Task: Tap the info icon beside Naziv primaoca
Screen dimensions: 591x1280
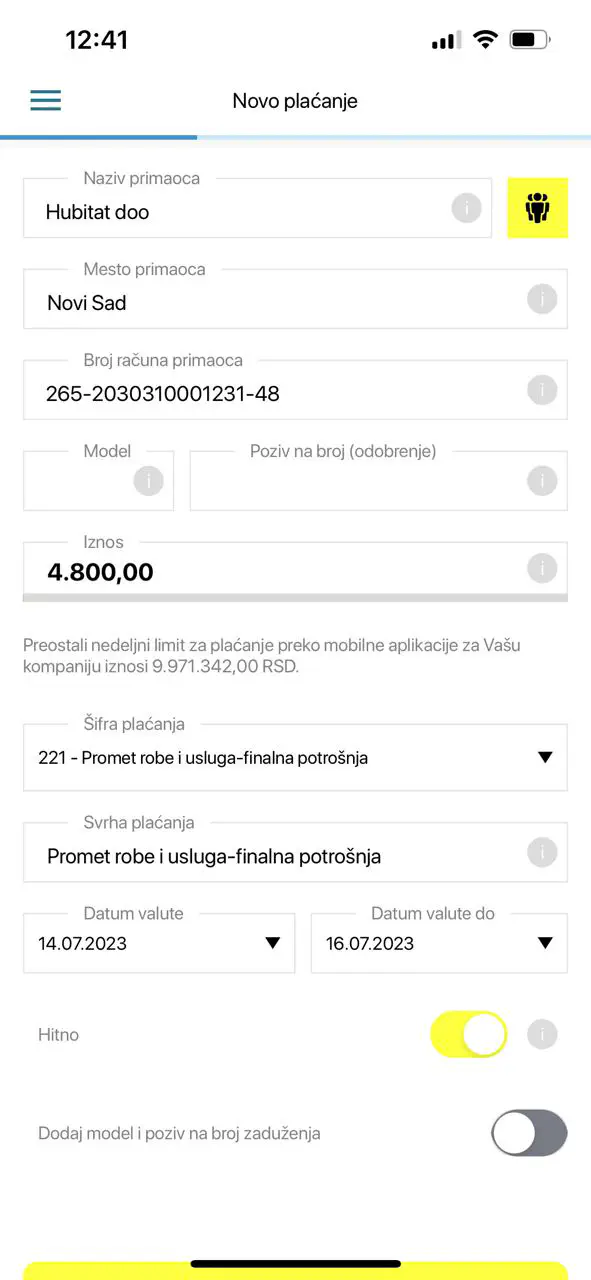Action: click(x=465, y=208)
